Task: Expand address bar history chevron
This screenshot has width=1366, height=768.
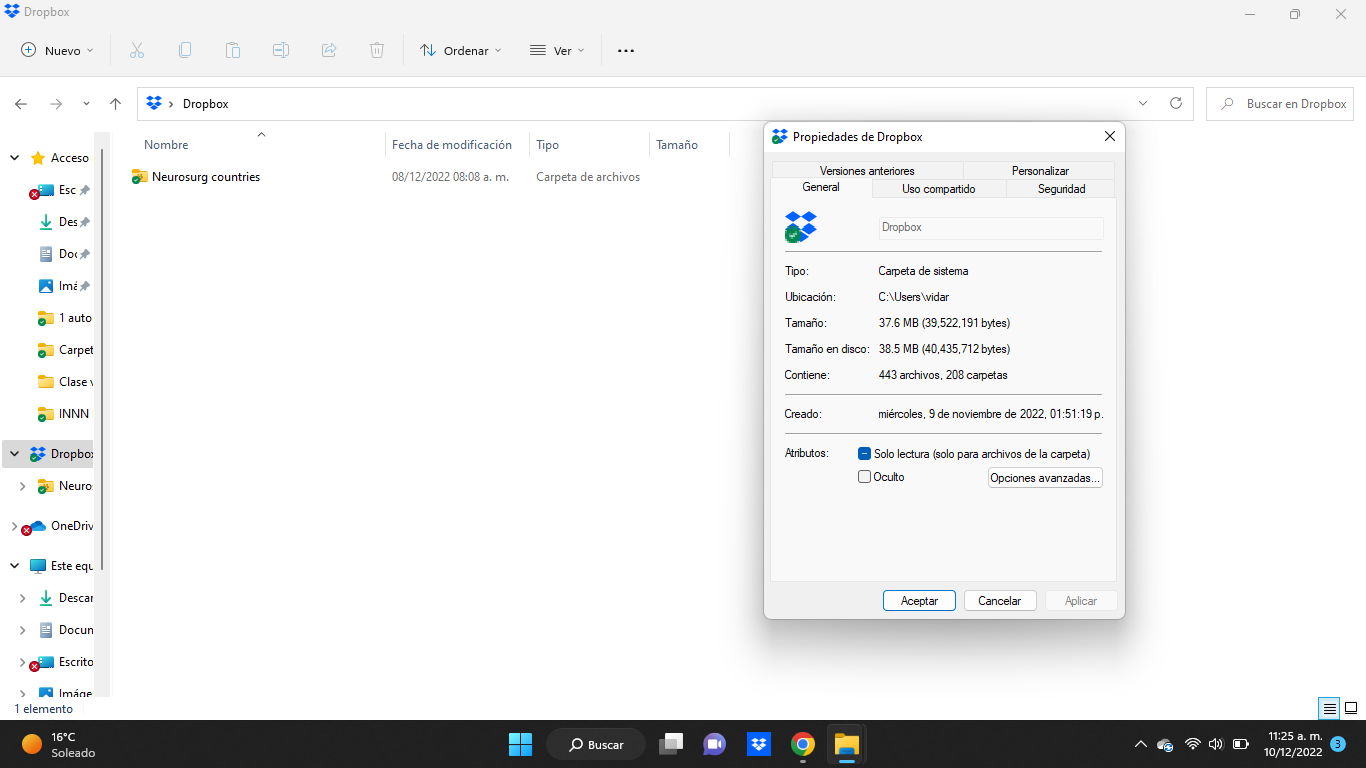Action: pyautogui.click(x=1144, y=103)
